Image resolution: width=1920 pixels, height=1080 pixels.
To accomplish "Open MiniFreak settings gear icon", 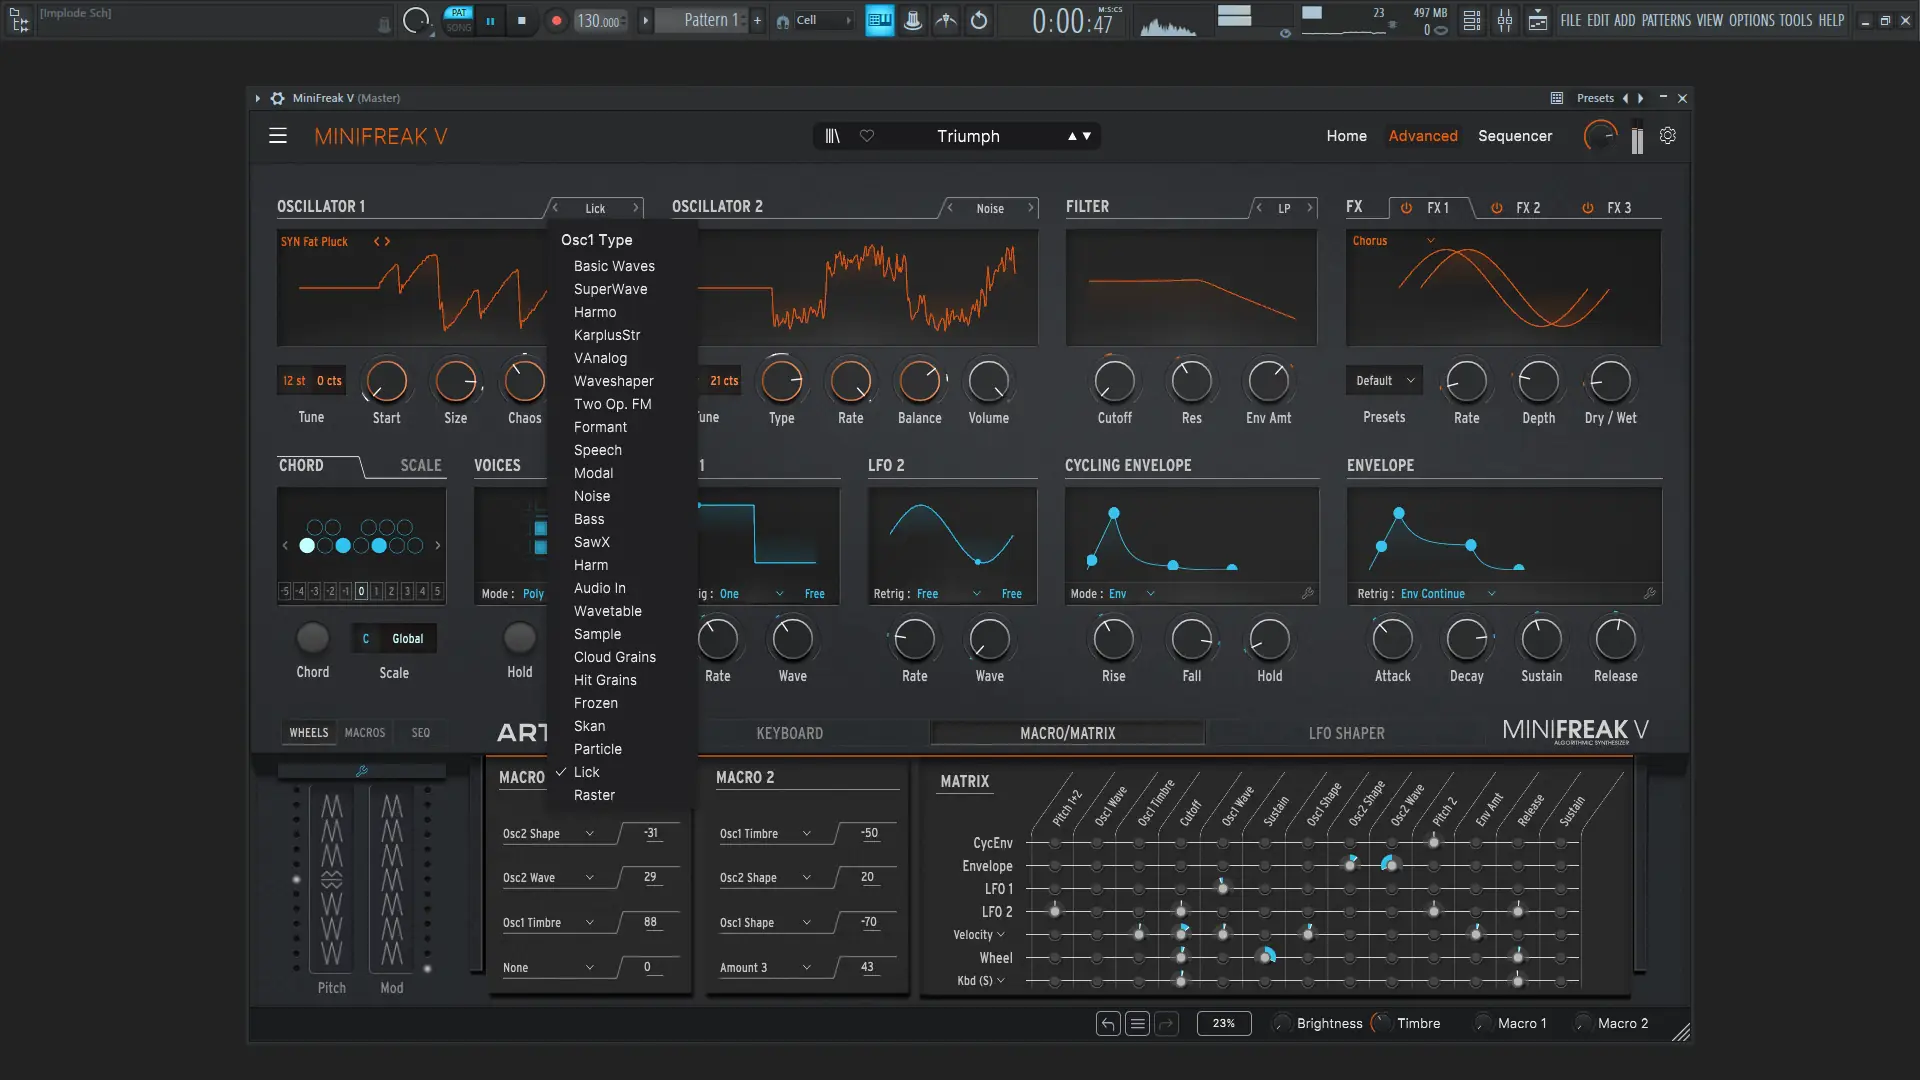I will (1667, 136).
